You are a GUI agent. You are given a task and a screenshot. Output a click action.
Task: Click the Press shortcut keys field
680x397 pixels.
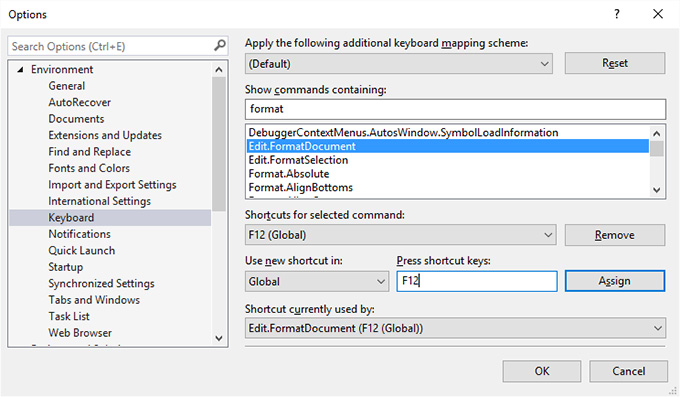click(x=477, y=281)
